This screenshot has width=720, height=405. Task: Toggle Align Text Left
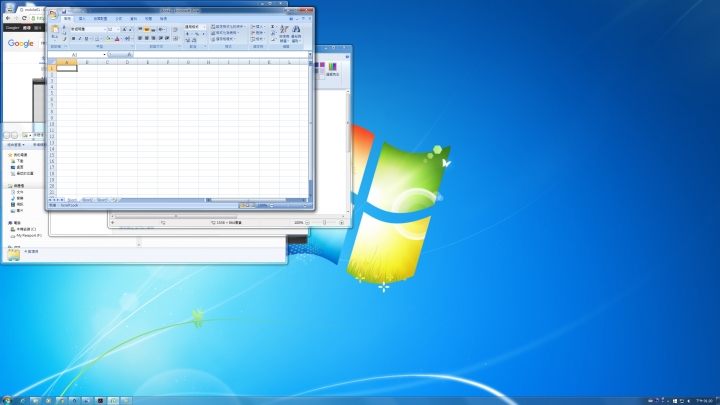(140, 38)
